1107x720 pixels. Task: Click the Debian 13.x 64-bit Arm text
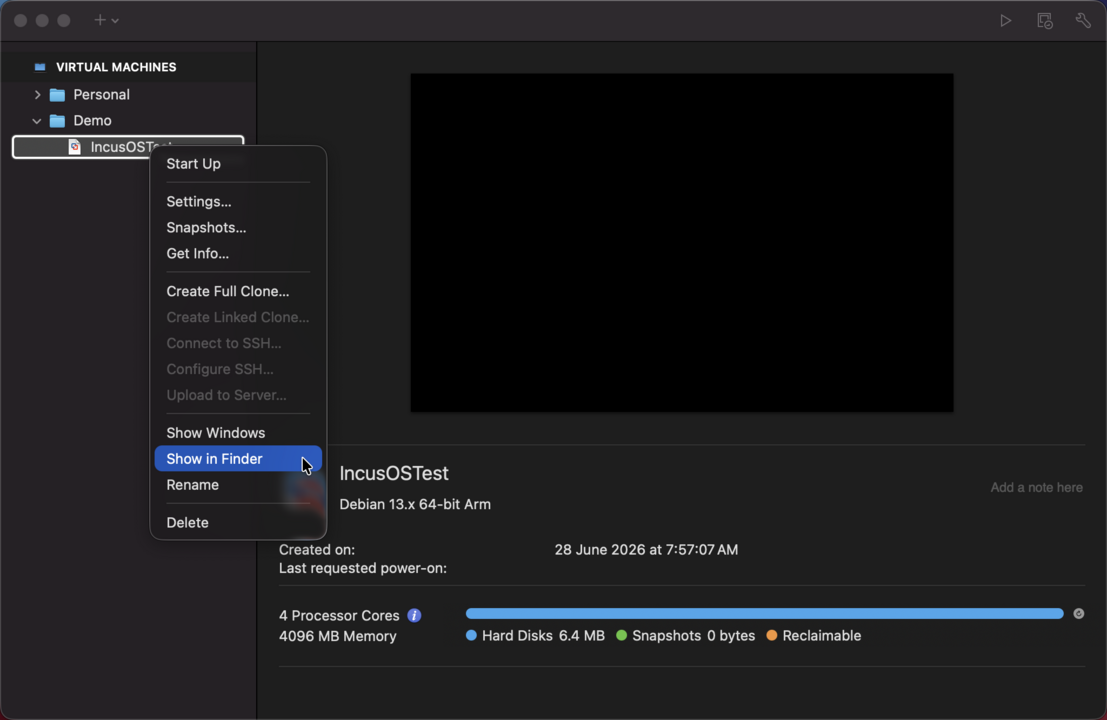click(x=415, y=504)
